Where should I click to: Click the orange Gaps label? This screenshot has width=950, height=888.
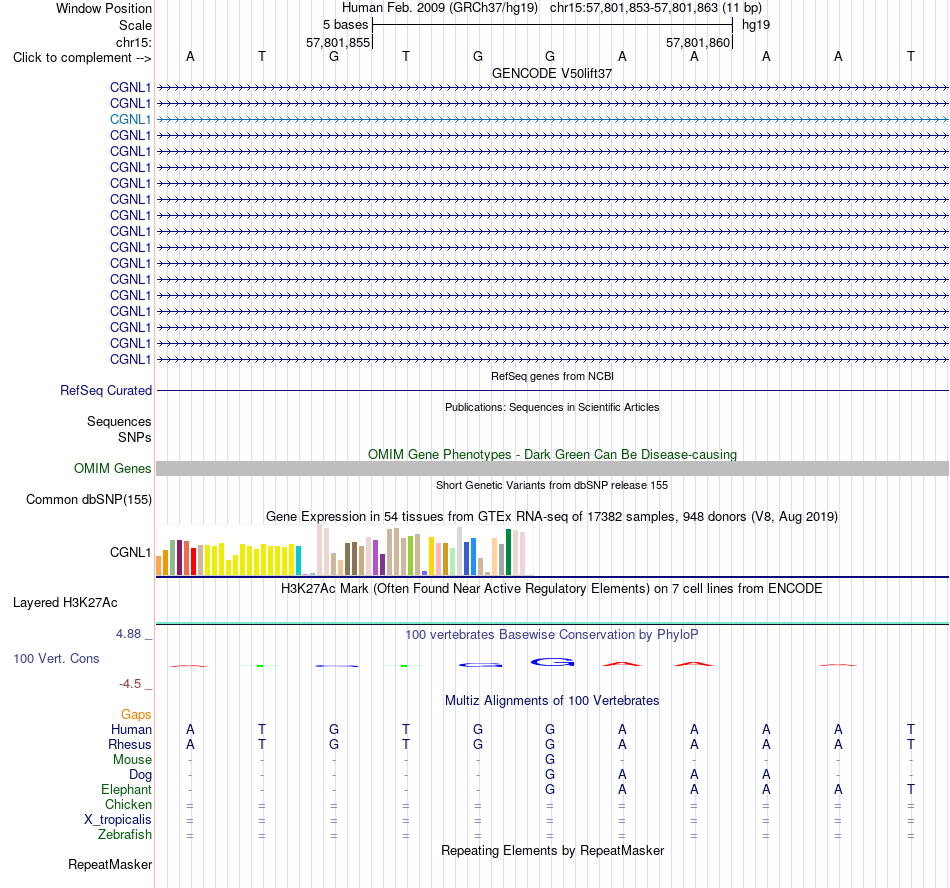pyautogui.click(x=136, y=715)
